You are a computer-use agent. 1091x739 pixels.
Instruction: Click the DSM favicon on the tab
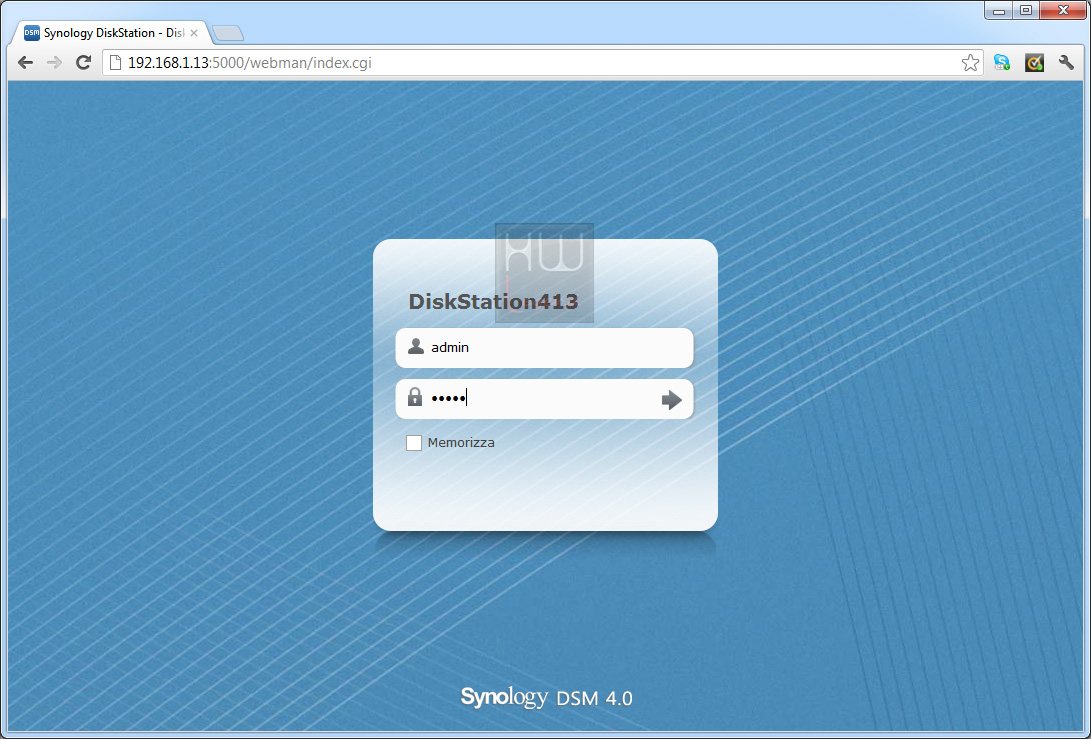click(32, 33)
